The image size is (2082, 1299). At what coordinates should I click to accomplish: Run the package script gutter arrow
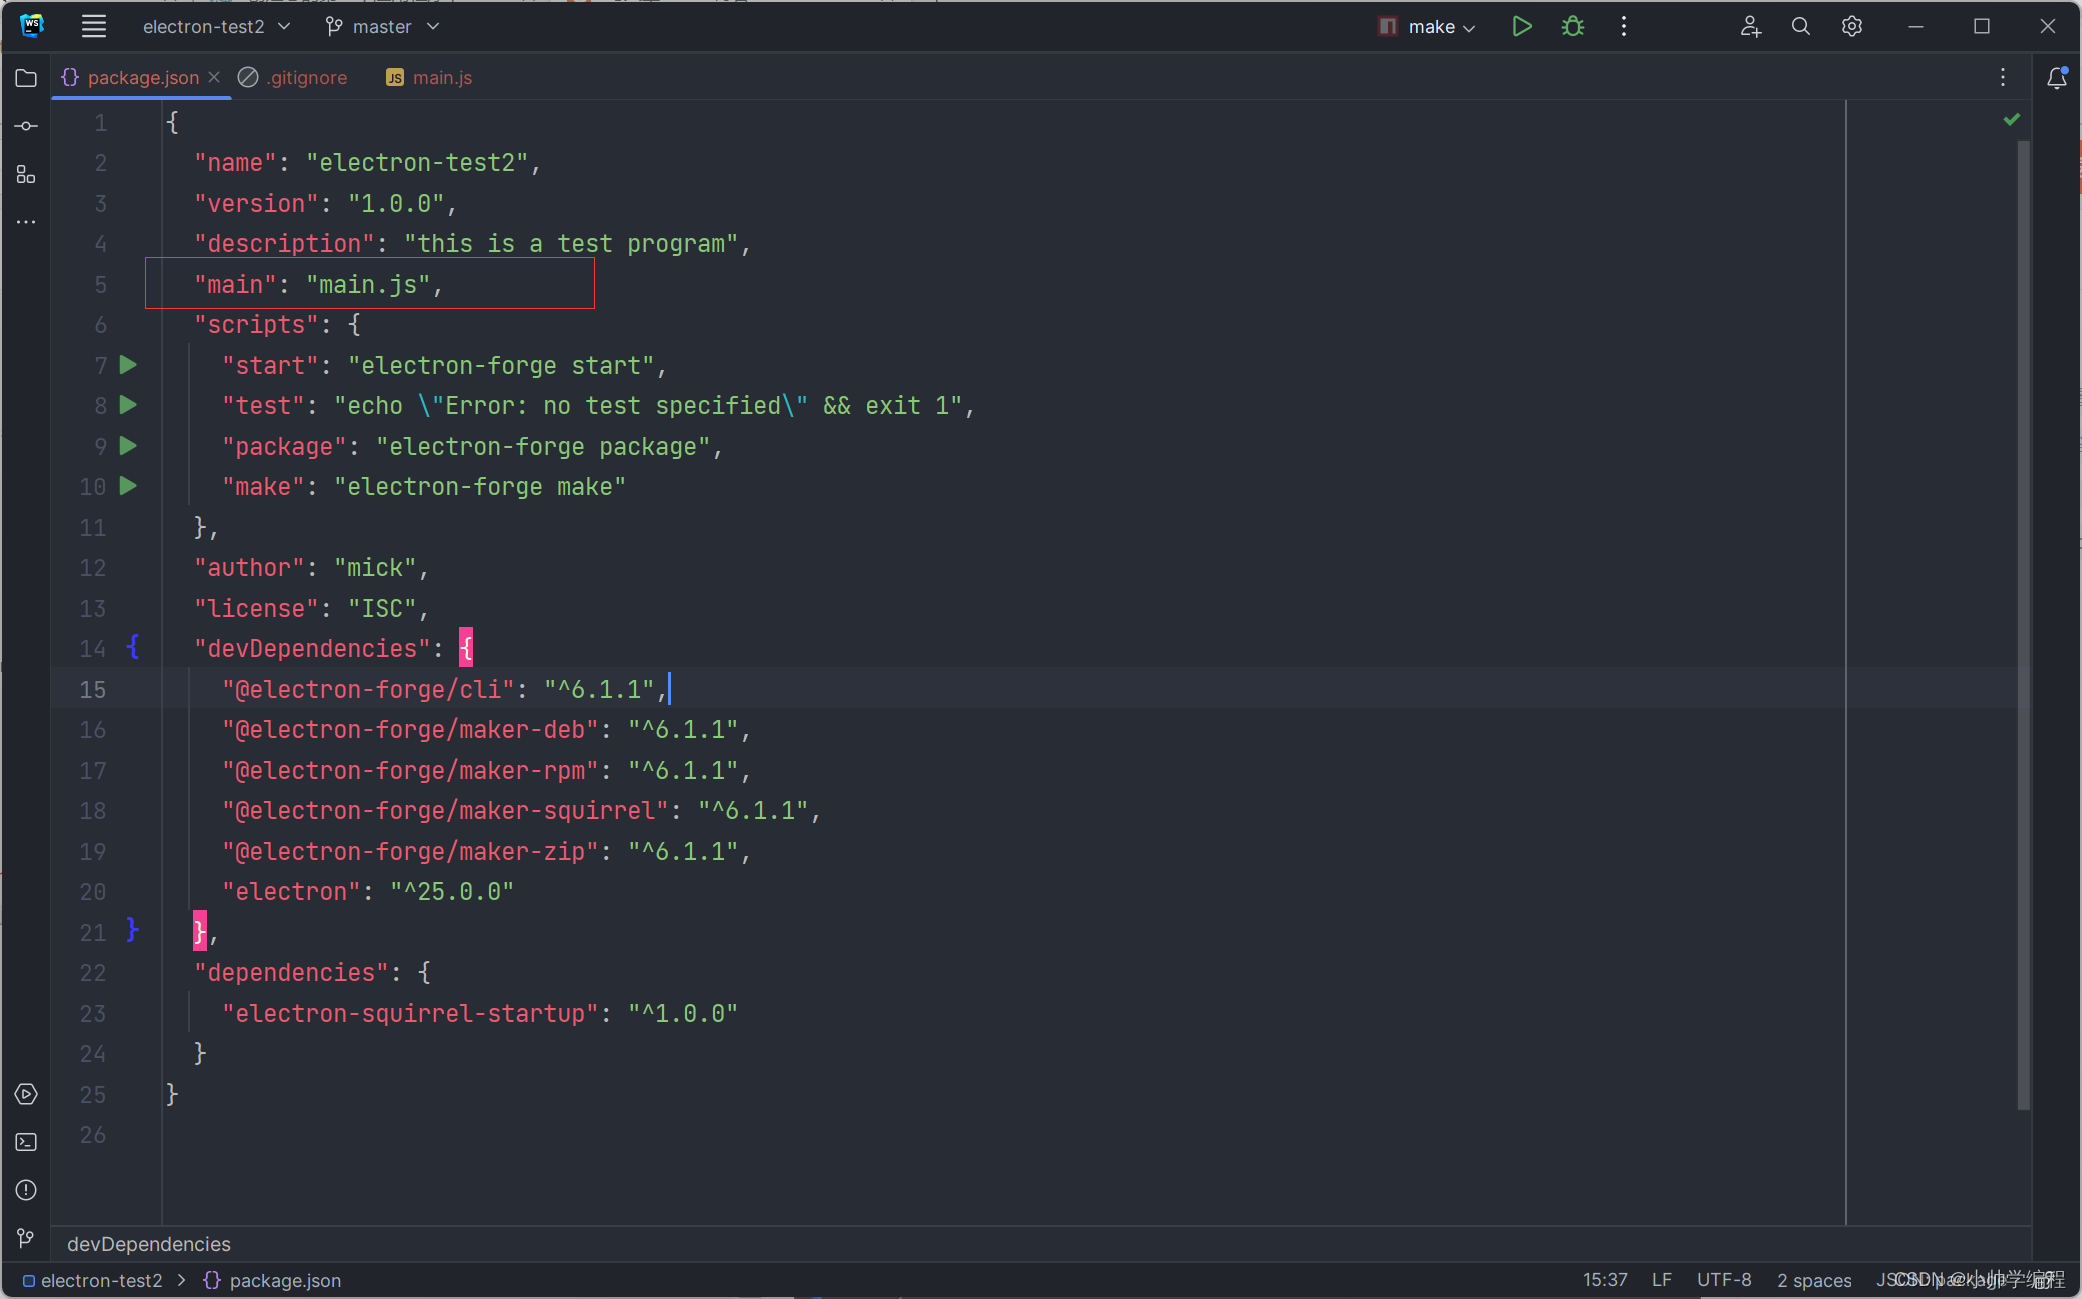(128, 446)
